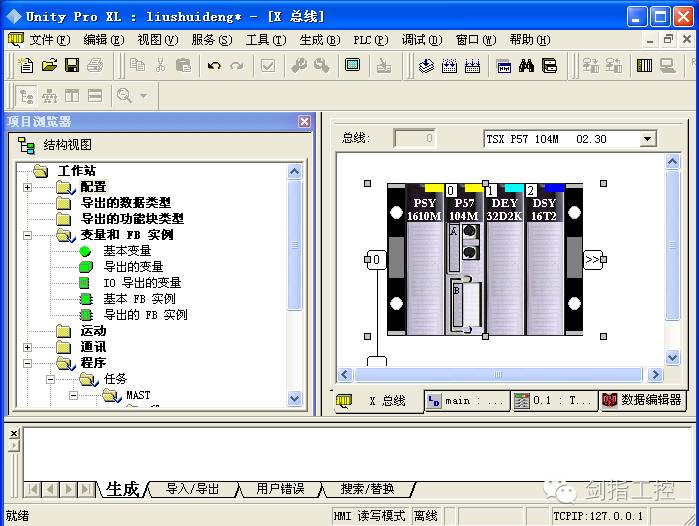Image resolution: width=699 pixels, height=526 pixels.
Task: Open the zoom magnifier dropdown arrow
Action: [144, 95]
